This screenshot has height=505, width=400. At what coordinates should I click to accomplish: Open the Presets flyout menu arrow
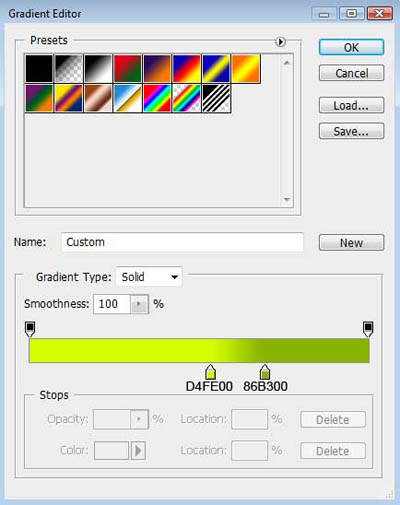click(281, 42)
